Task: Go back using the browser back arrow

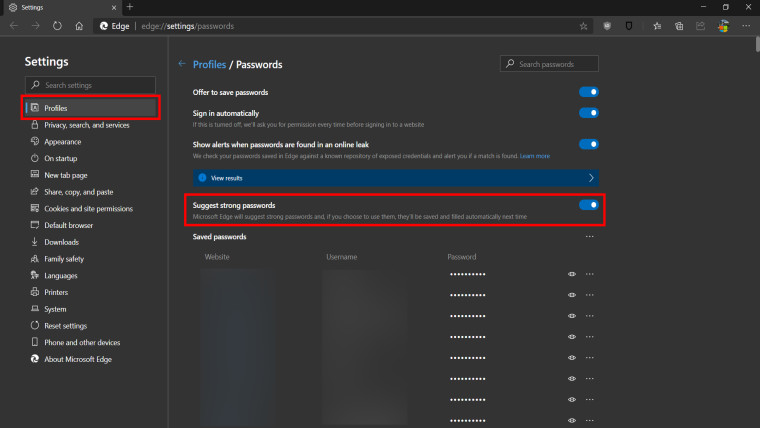Action: coord(14,26)
